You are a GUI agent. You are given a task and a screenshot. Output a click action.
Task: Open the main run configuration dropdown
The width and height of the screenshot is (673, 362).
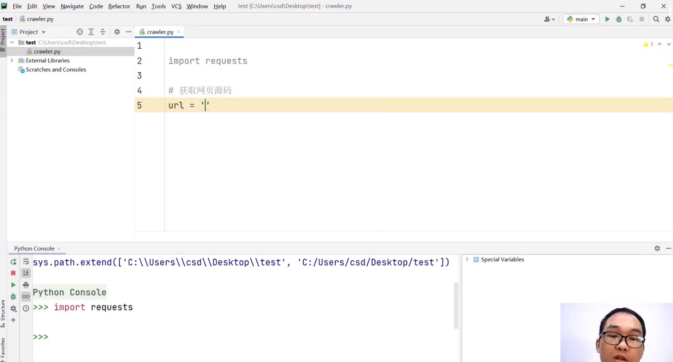coord(581,19)
